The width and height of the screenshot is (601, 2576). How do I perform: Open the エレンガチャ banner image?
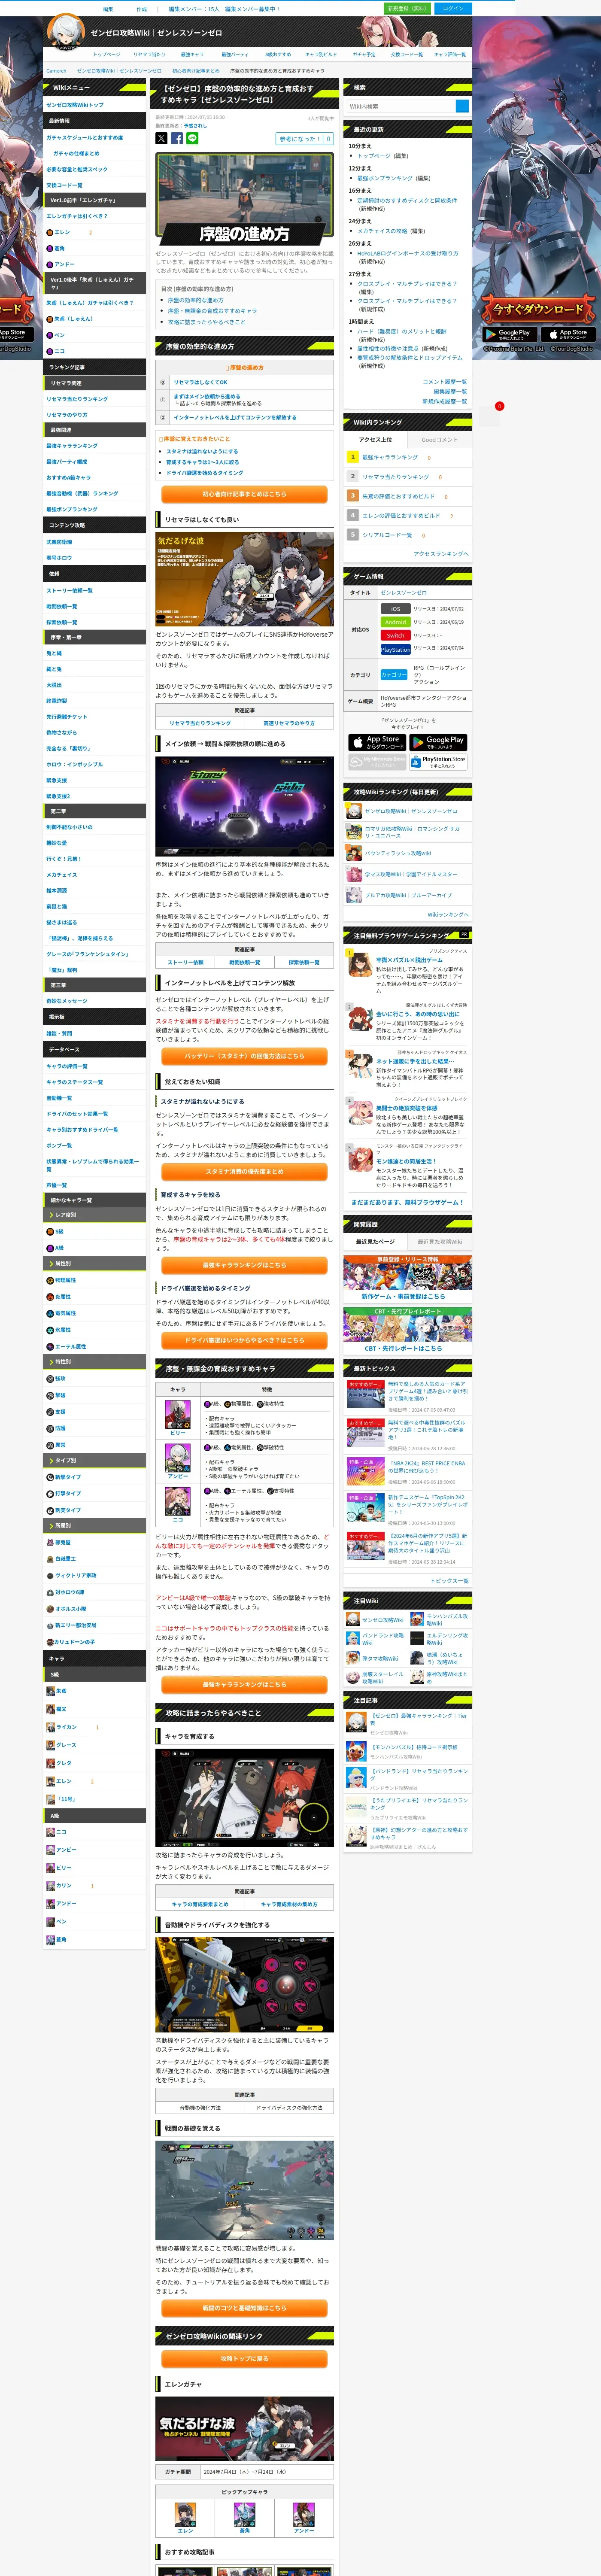click(x=244, y=2428)
